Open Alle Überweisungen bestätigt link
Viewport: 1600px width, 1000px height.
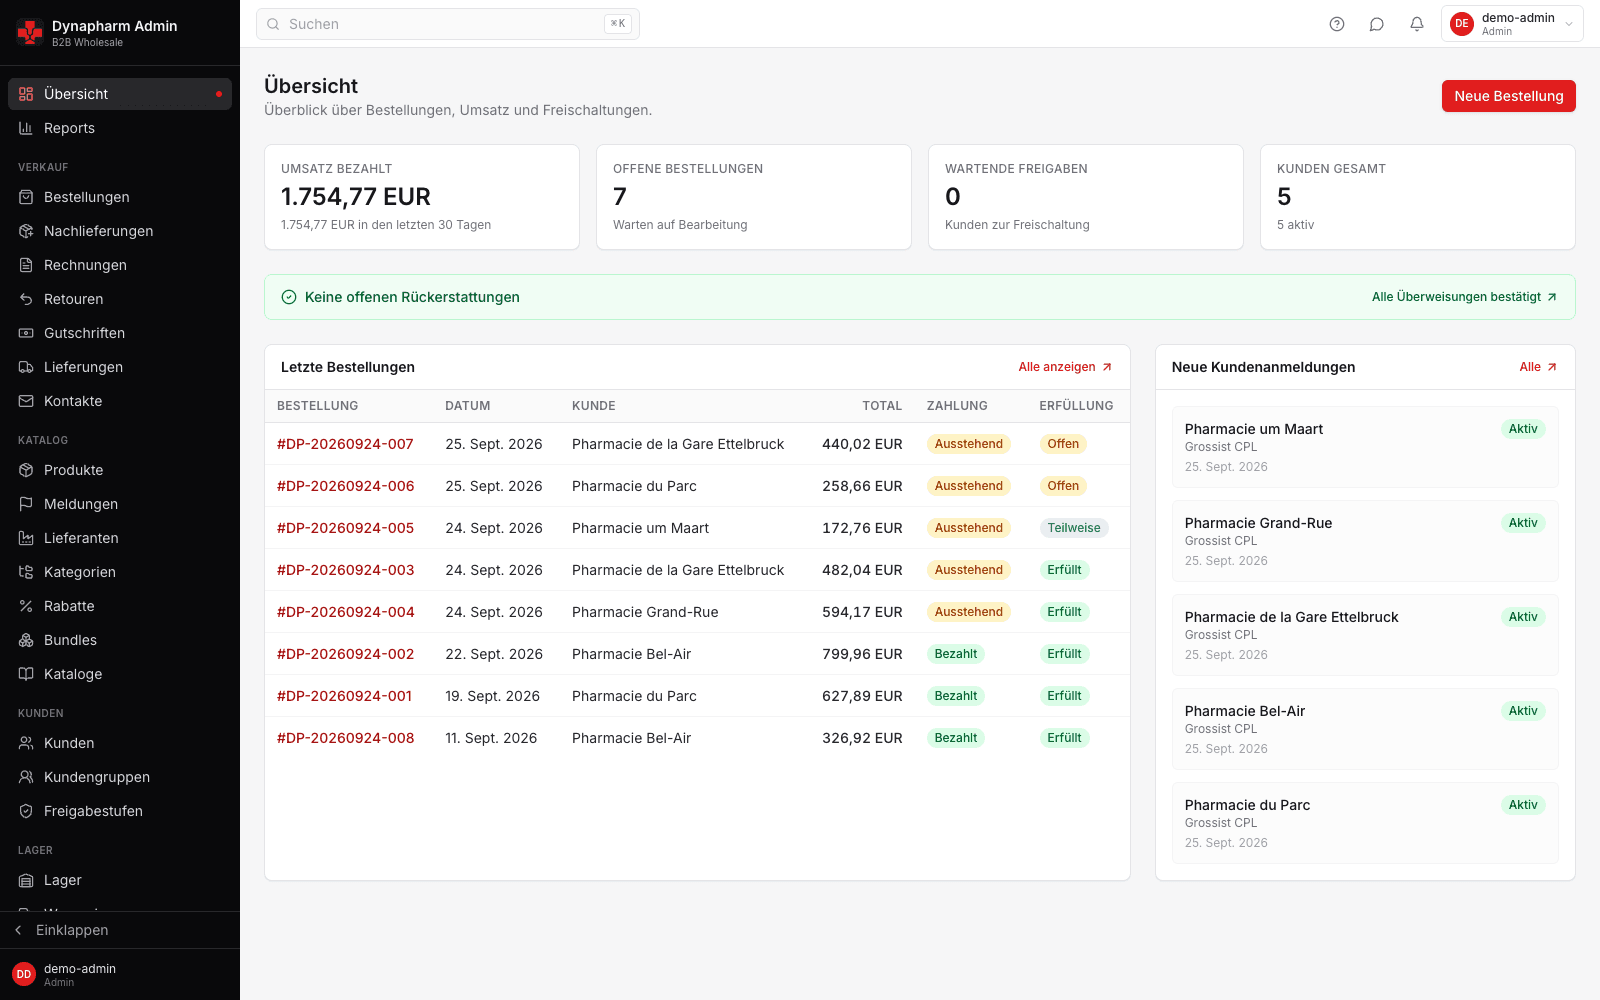click(1464, 297)
